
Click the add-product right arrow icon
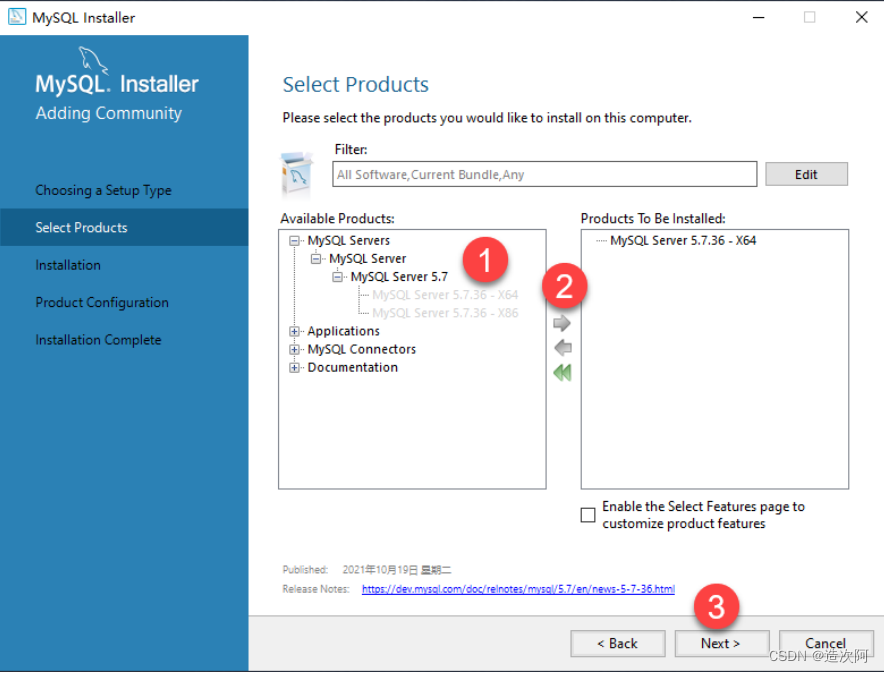tap(562, 323)
